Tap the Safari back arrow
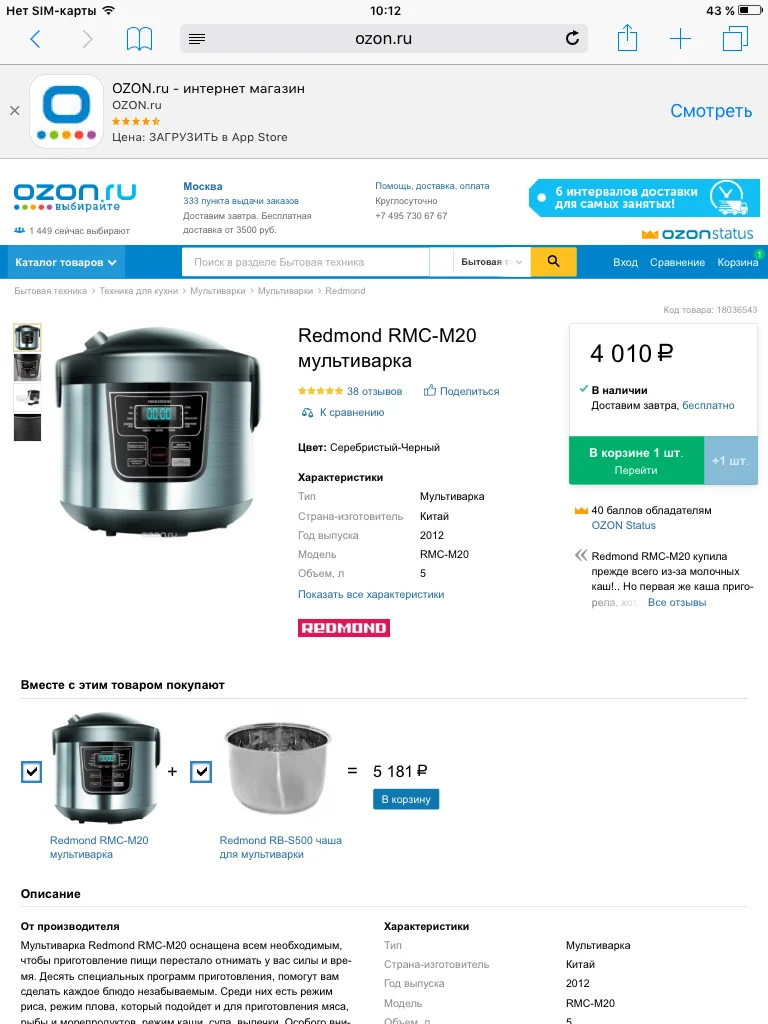This screenshot has width=768, height=1024. [35, 39]
